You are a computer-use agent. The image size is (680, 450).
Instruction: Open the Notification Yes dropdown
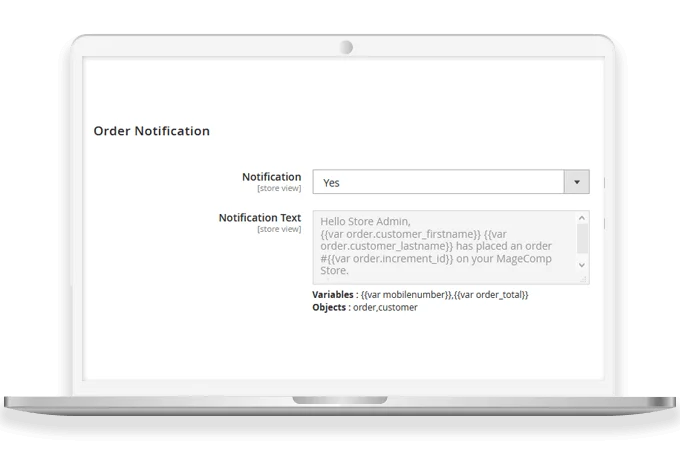[451, 182]
